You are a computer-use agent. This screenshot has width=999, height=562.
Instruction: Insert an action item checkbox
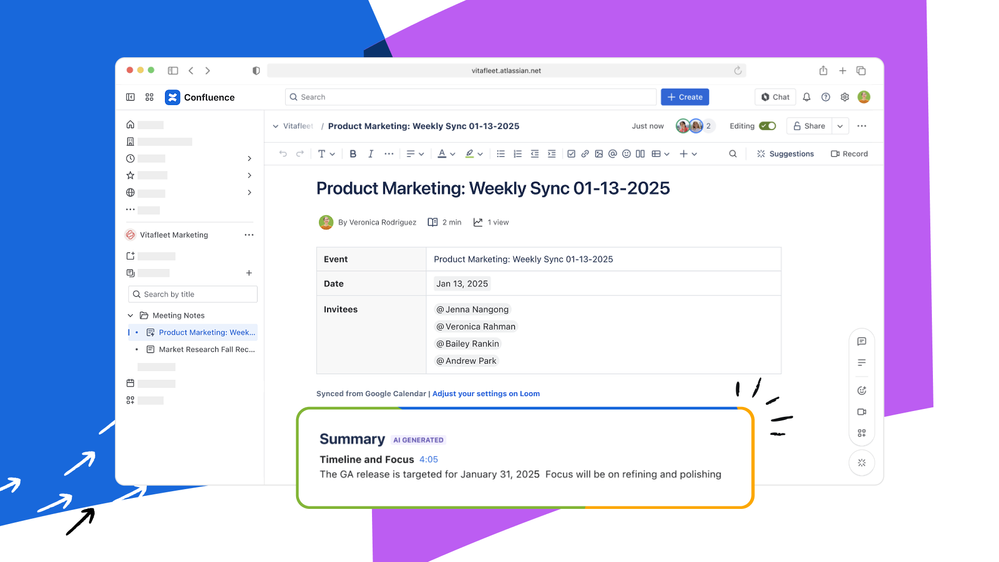[571, 154]
